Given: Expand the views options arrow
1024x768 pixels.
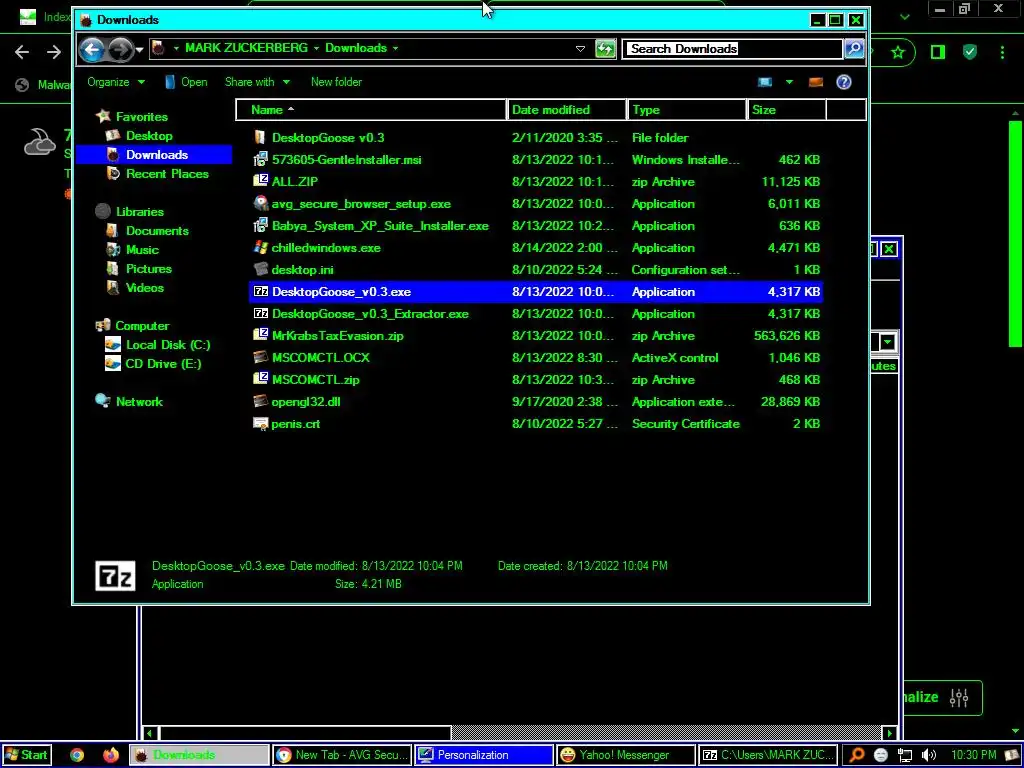Looking at the screenshot, I should click(x=789, y=82).
